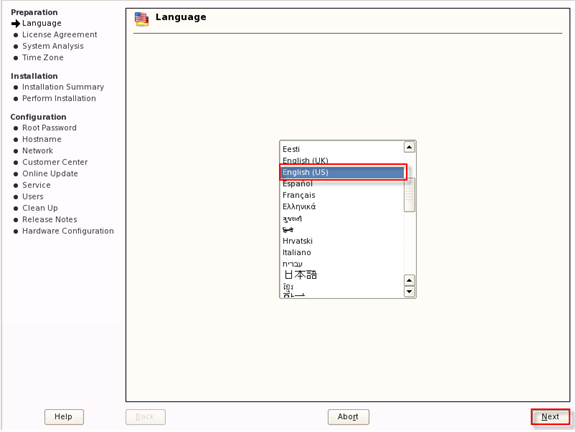Screen dimensions: 575x432
Task: Abort the installation
Action: [348, 417]
